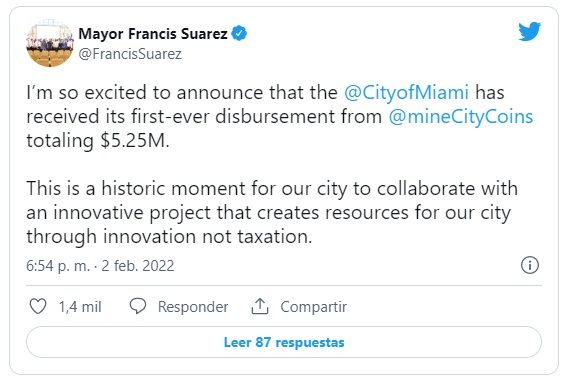Screen dimensions: 568x385
Task: Click the Compartir label
Action: (x=314, y=307)
